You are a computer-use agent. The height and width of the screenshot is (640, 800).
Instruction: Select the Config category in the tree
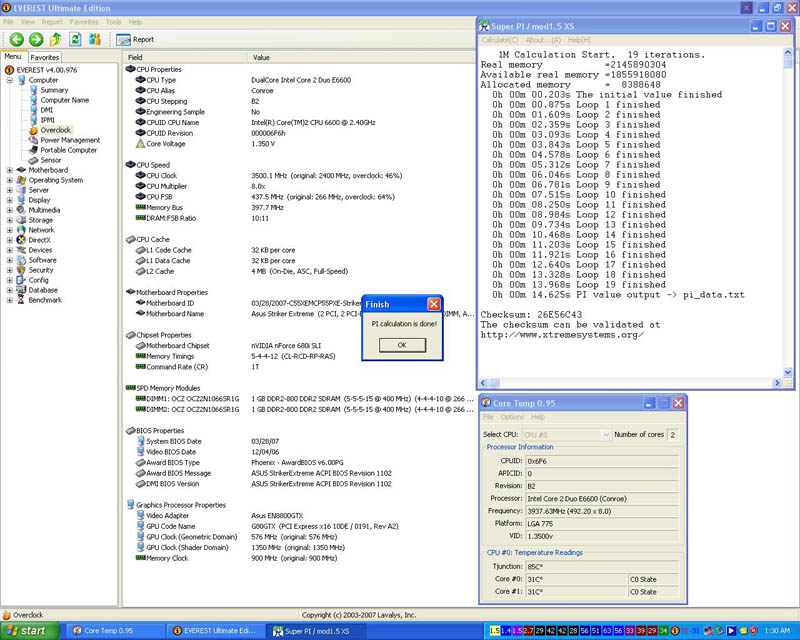(38, 280)
